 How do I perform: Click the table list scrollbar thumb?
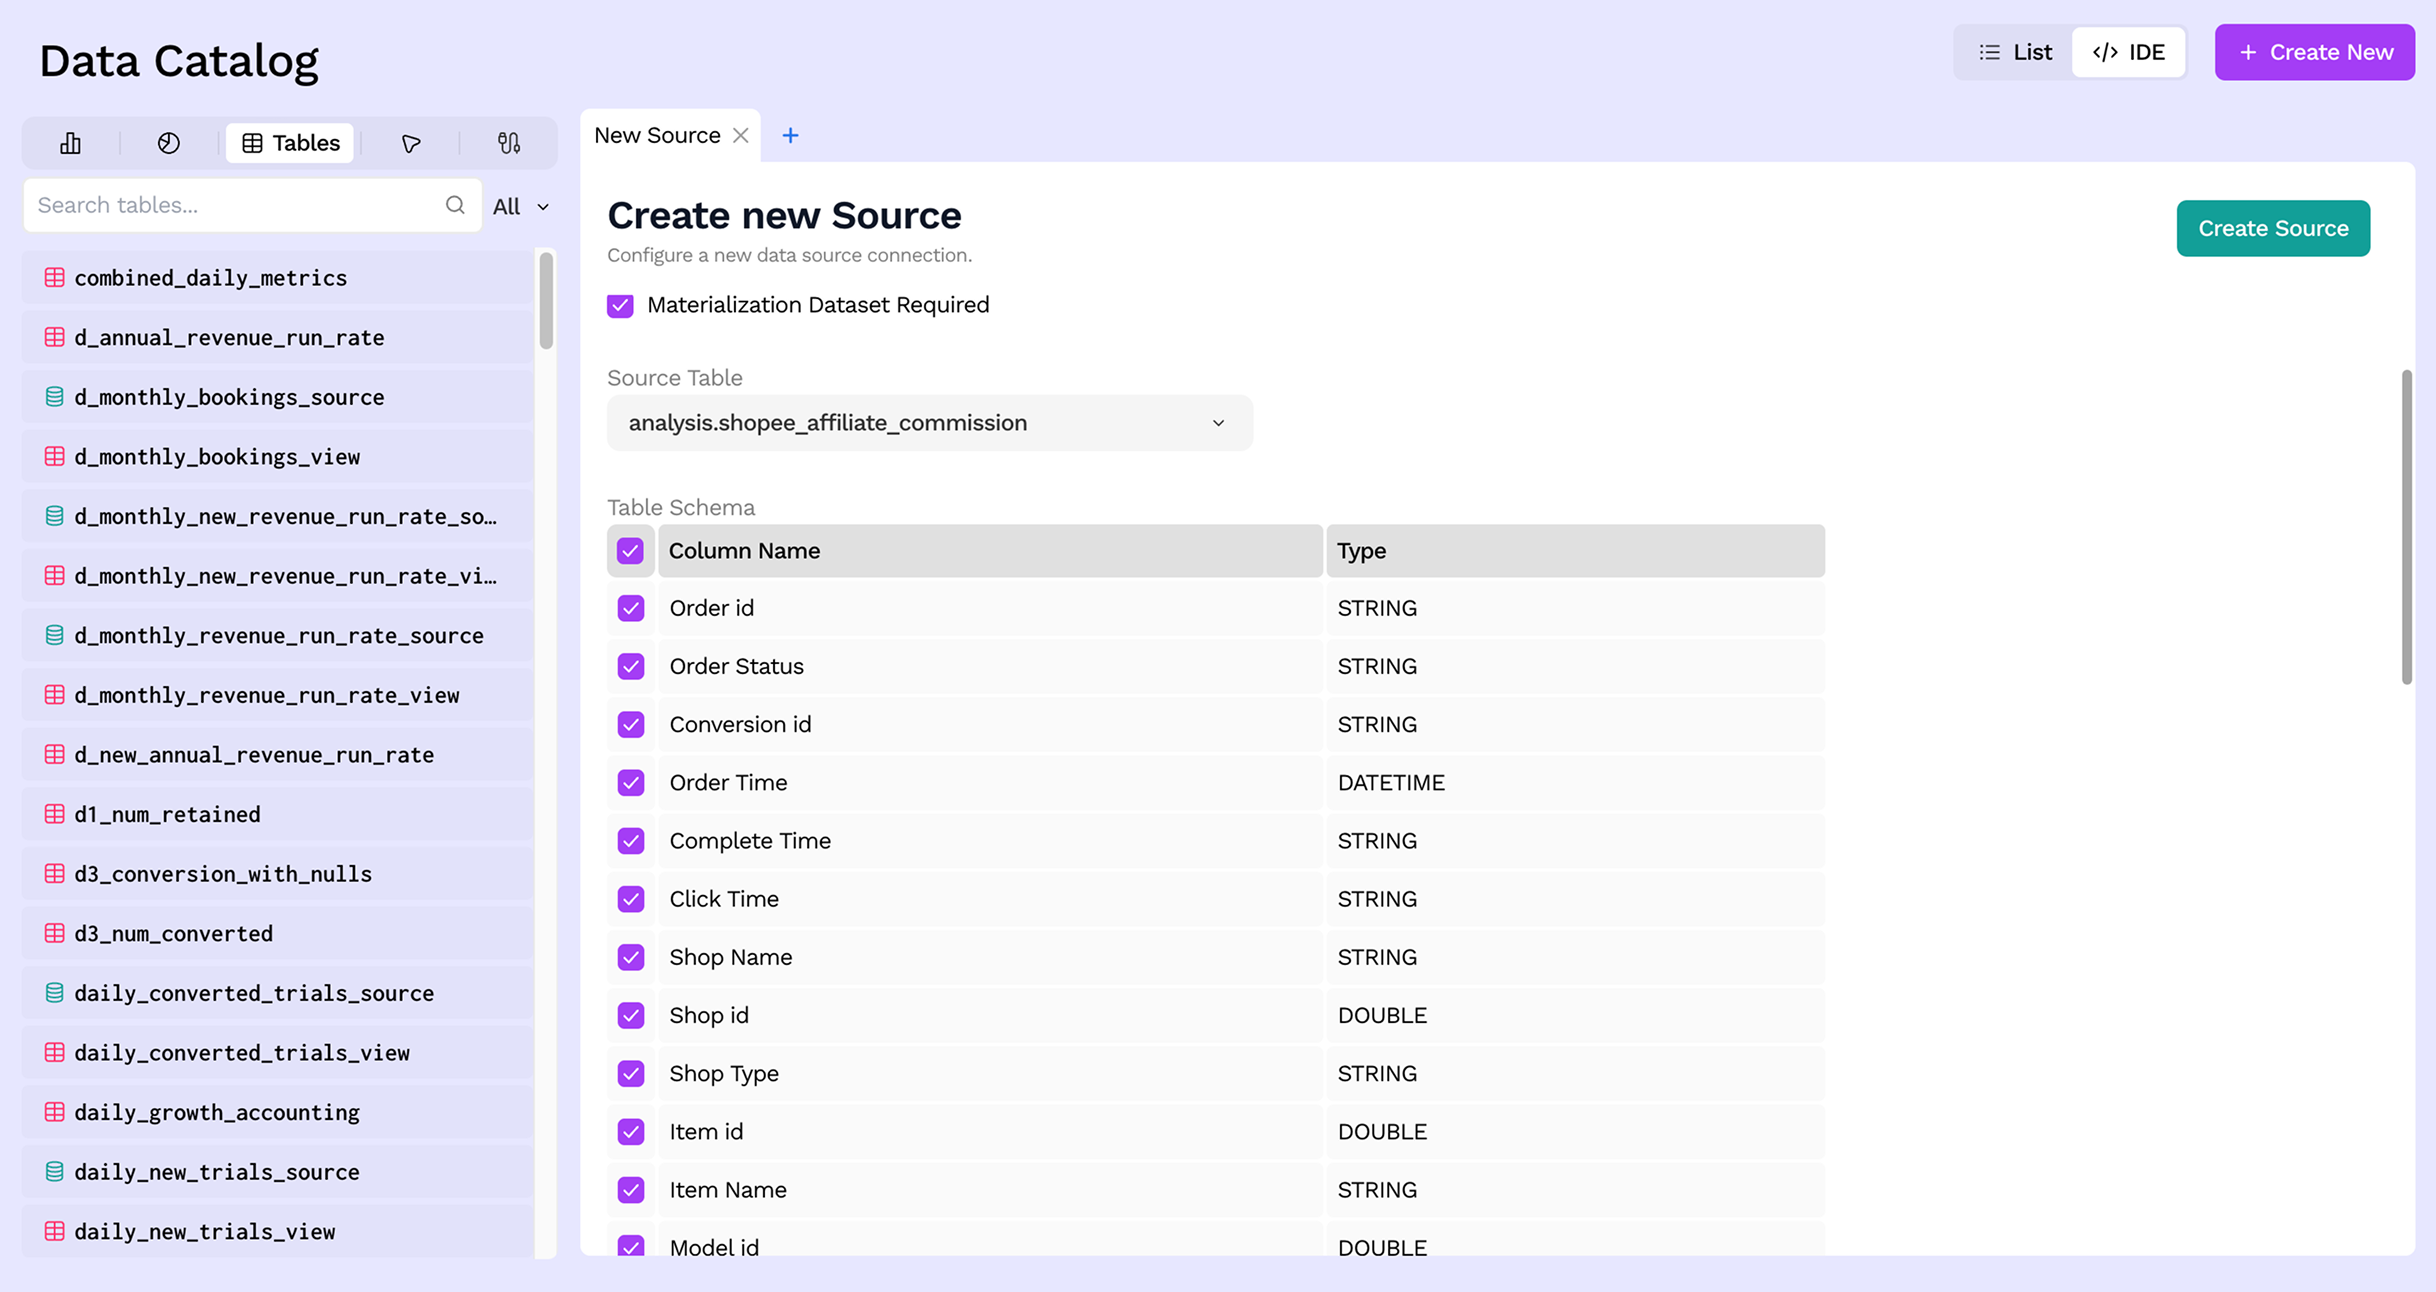546,300
